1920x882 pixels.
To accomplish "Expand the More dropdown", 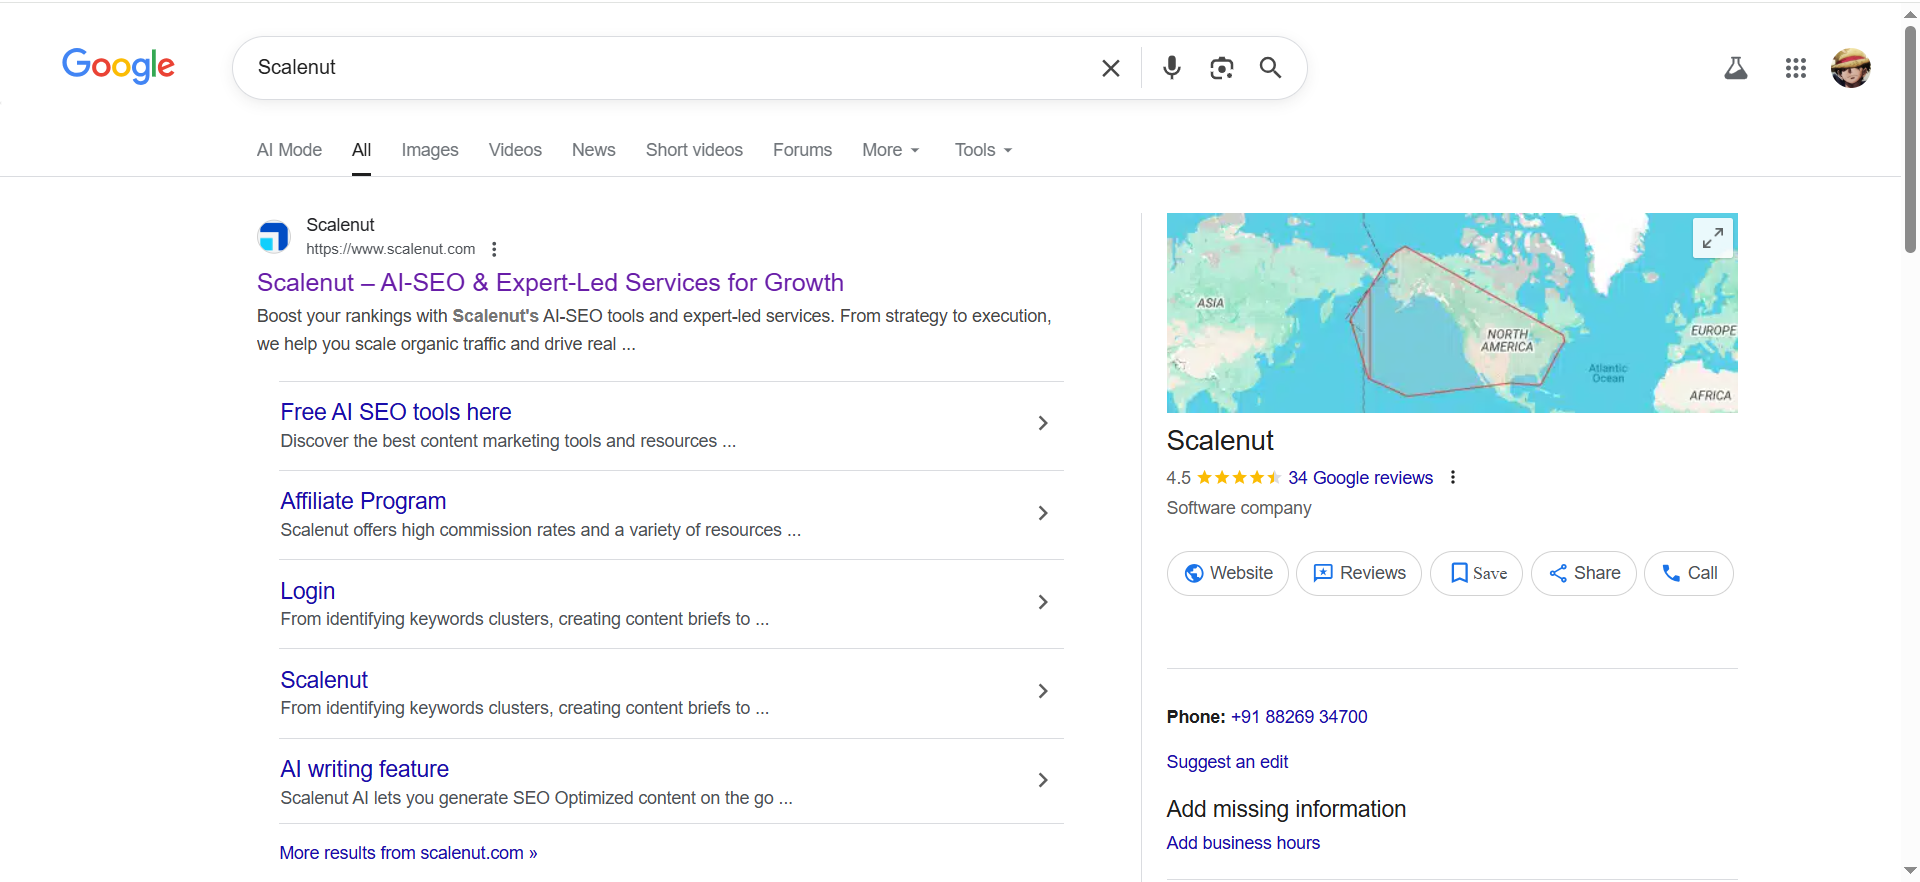I will [891, 150].
